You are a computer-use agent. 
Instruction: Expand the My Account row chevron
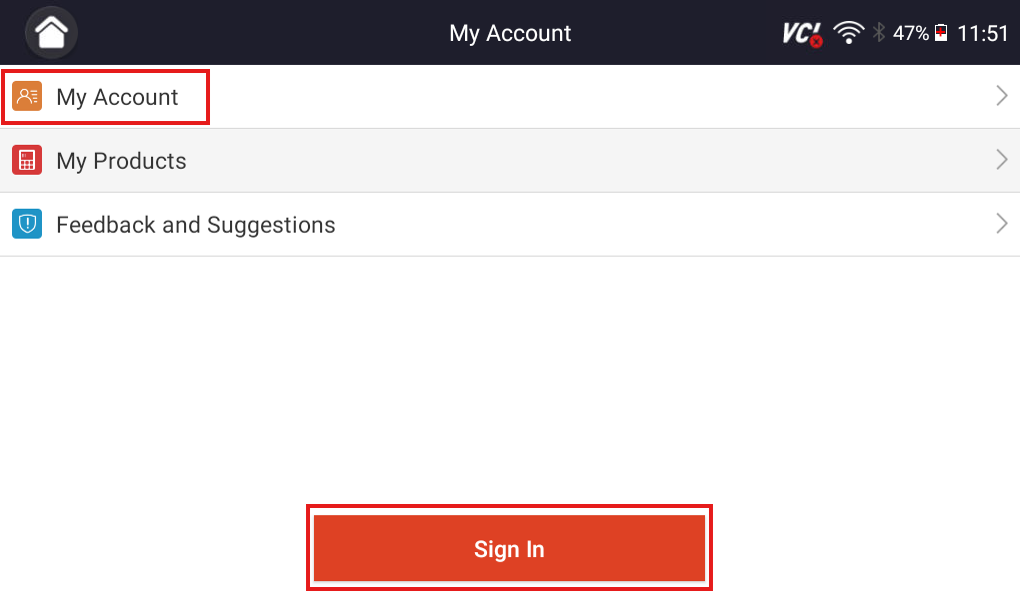pos(1001,96)
